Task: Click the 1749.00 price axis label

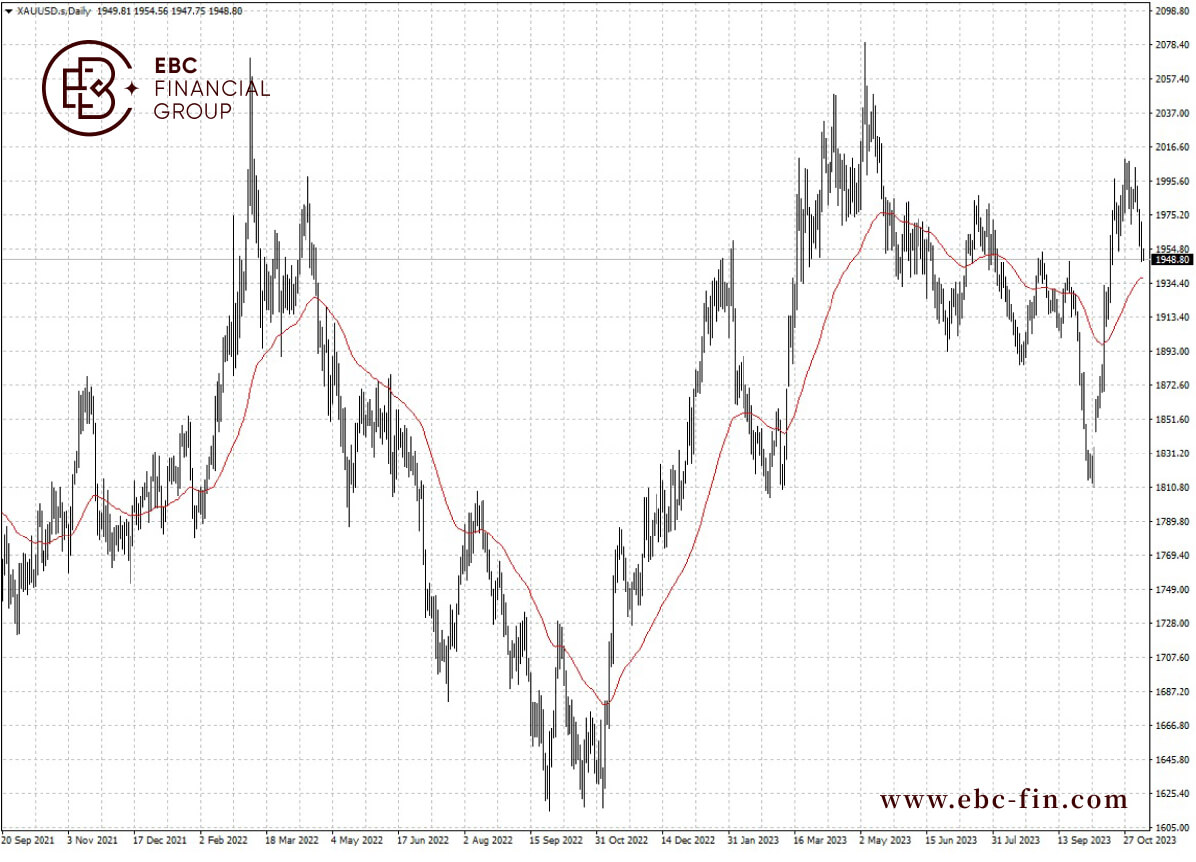Action: [x=1172, y=590]
